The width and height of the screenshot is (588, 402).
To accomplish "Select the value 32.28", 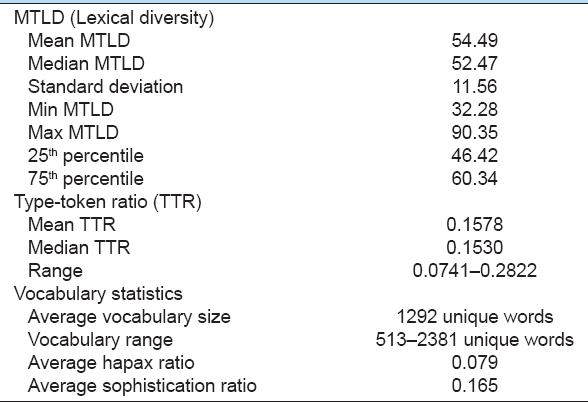I will 474,110.
